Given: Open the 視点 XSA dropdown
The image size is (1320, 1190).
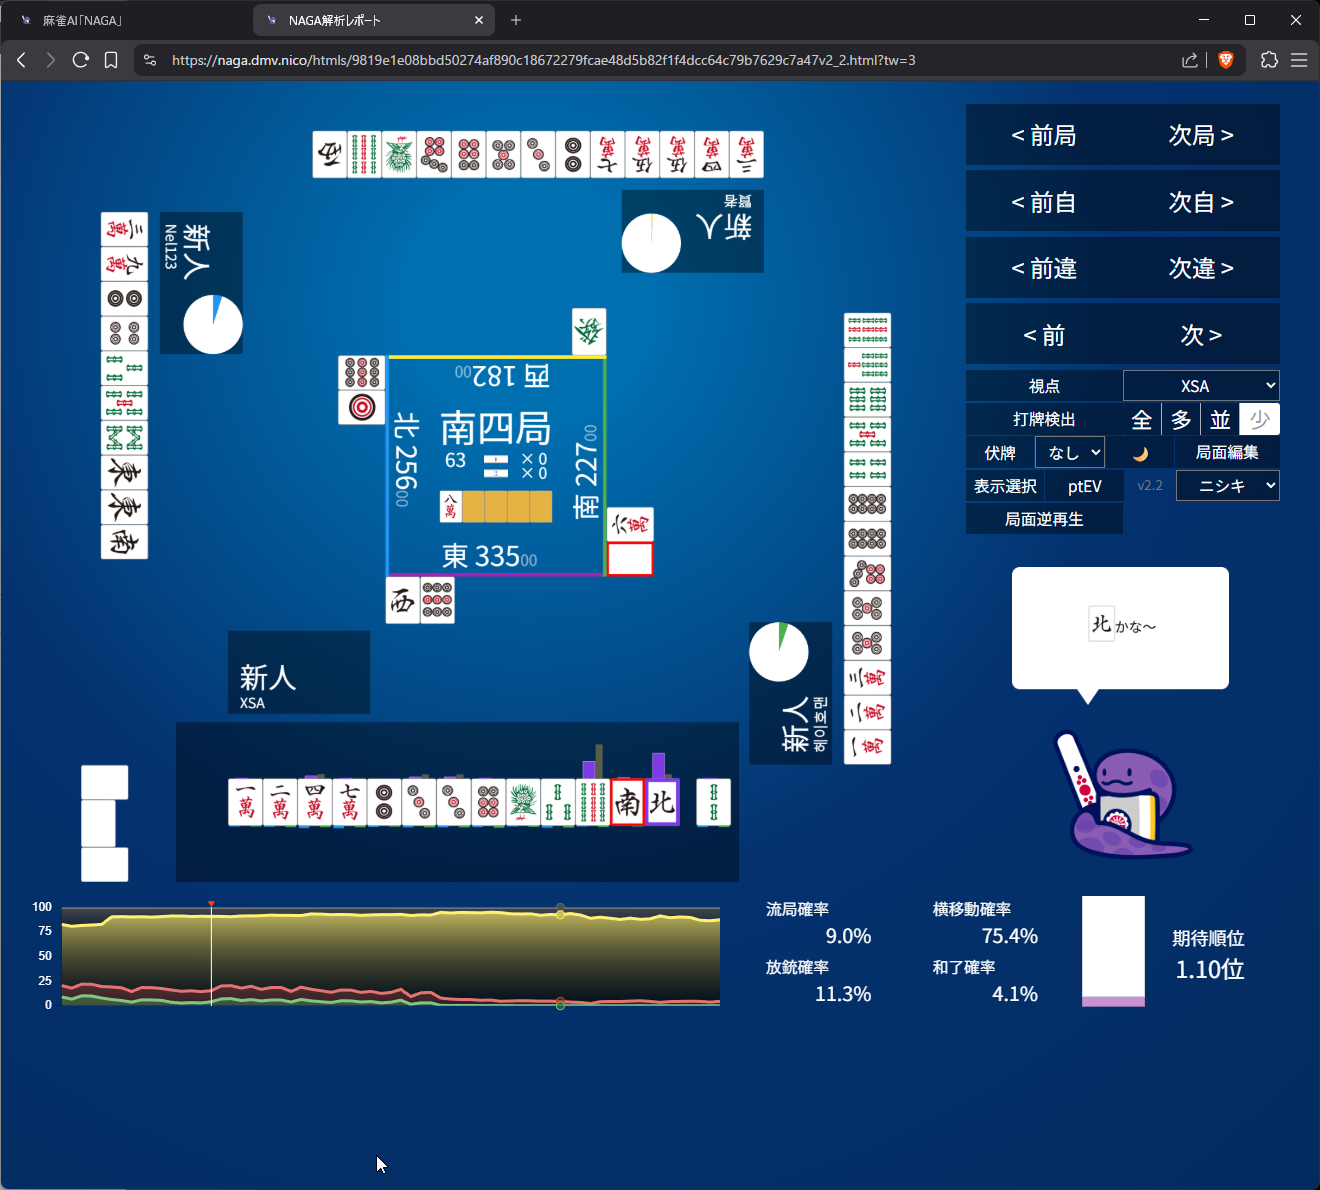Looking at the screenshot, I should click(x=1201, y=386).
